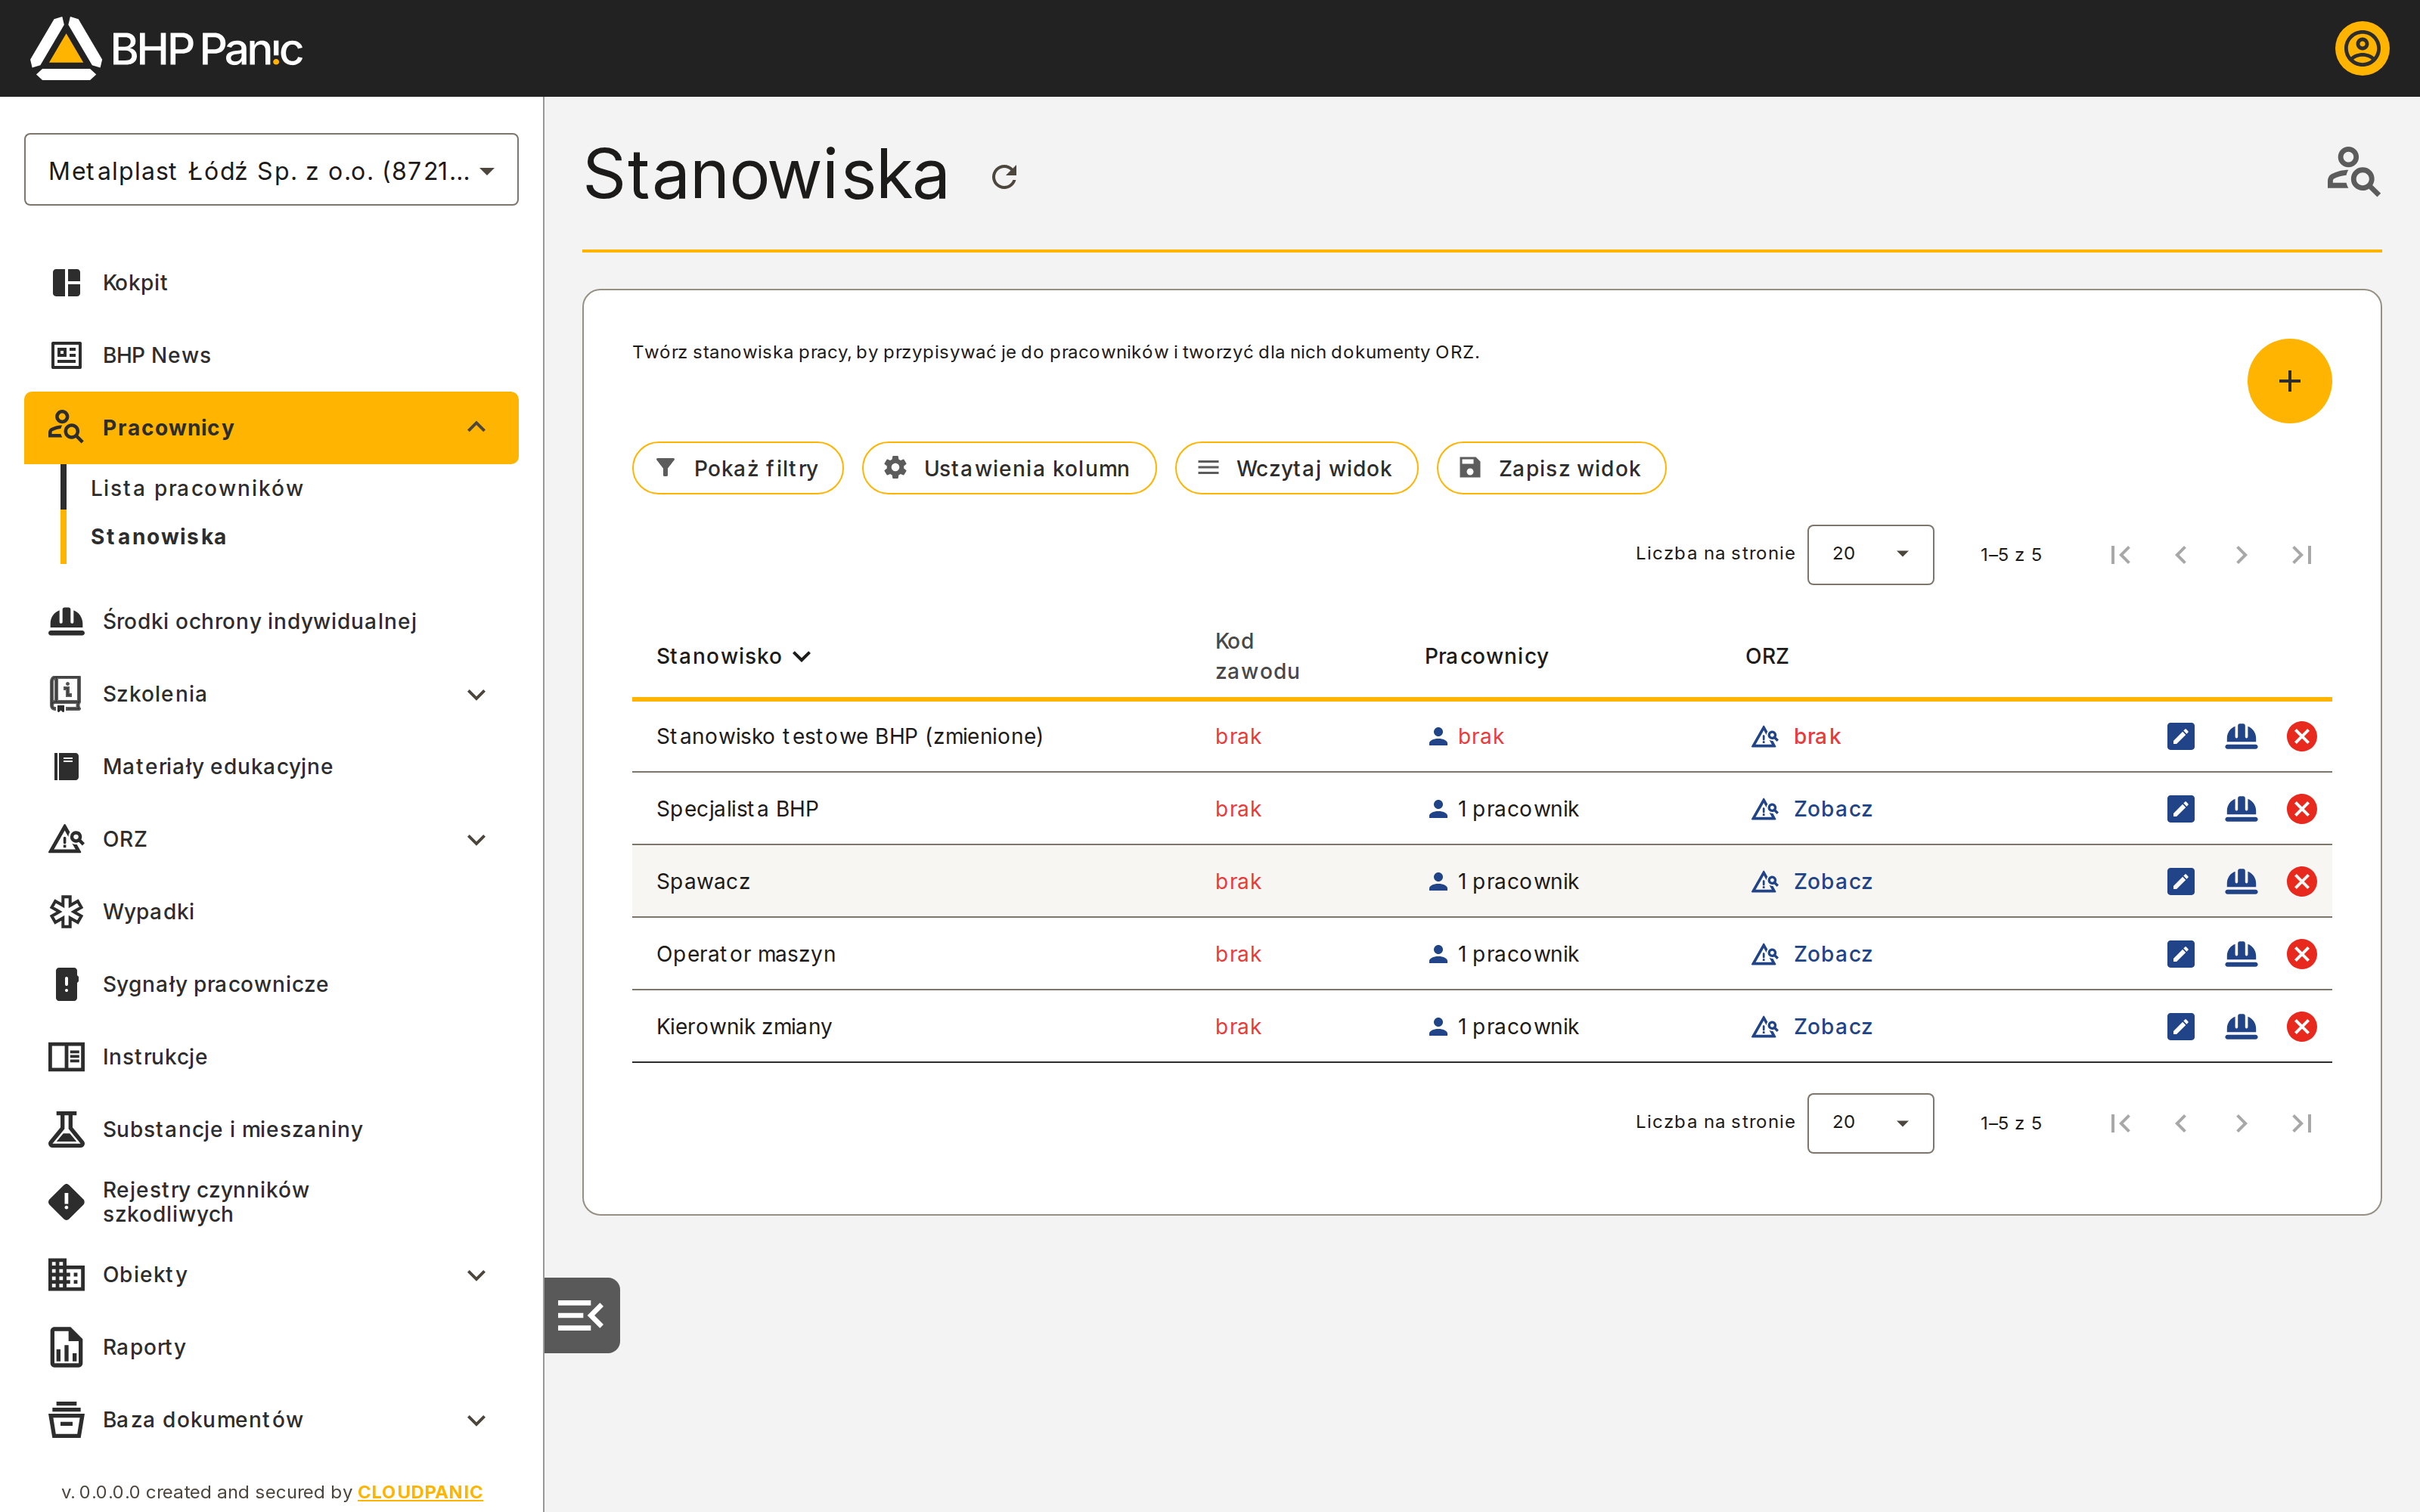Sort by the Stanowisko column header
The width and height of the screenshot is (2420, 1512).
click(732, 656)
